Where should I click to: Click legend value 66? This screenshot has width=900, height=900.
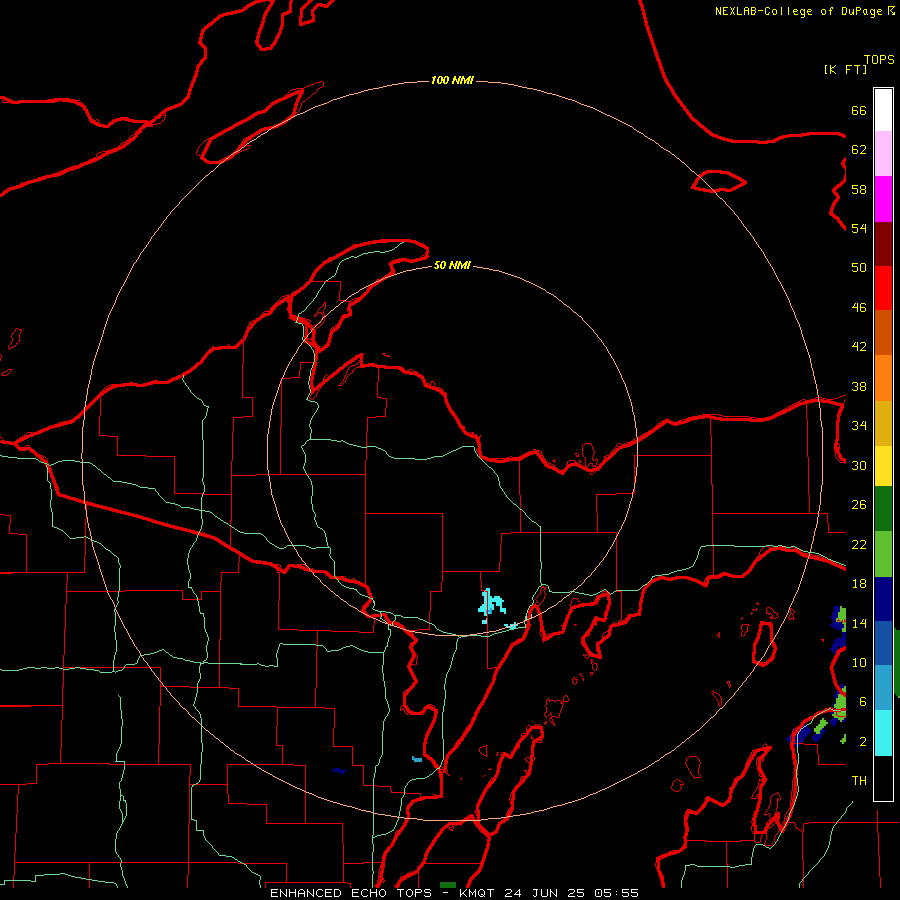click(x=859, y=110)
